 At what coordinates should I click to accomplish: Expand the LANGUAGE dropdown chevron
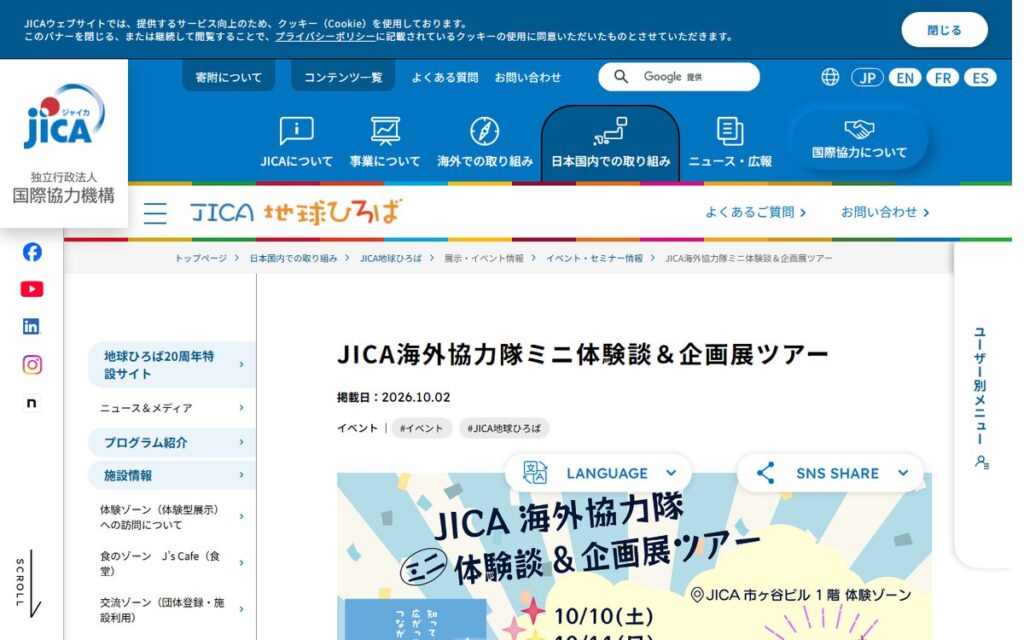click(671, 473)
